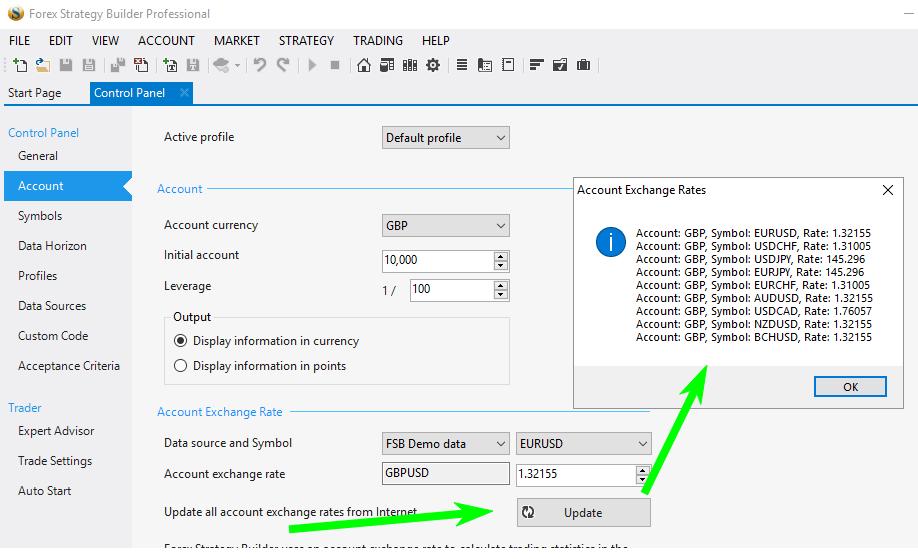Viewport: 918px width, 559px height.
Task: Open Auto Start in sidebar
Action: (x=44, y=491)
